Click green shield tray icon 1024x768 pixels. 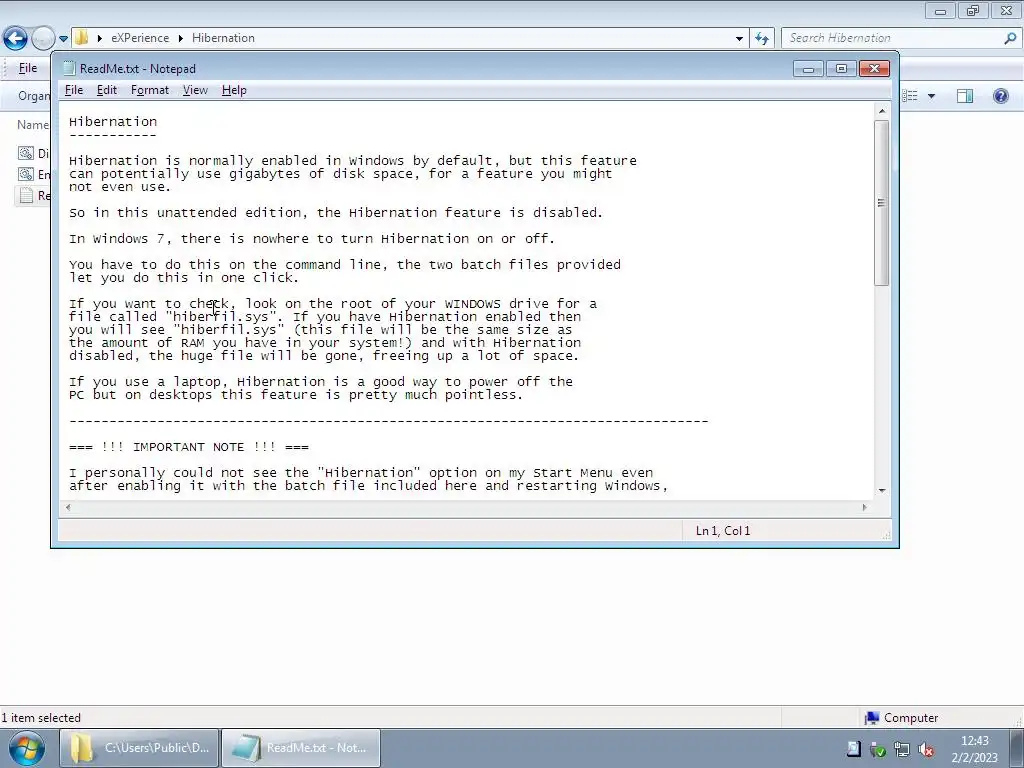click(878, 750)
